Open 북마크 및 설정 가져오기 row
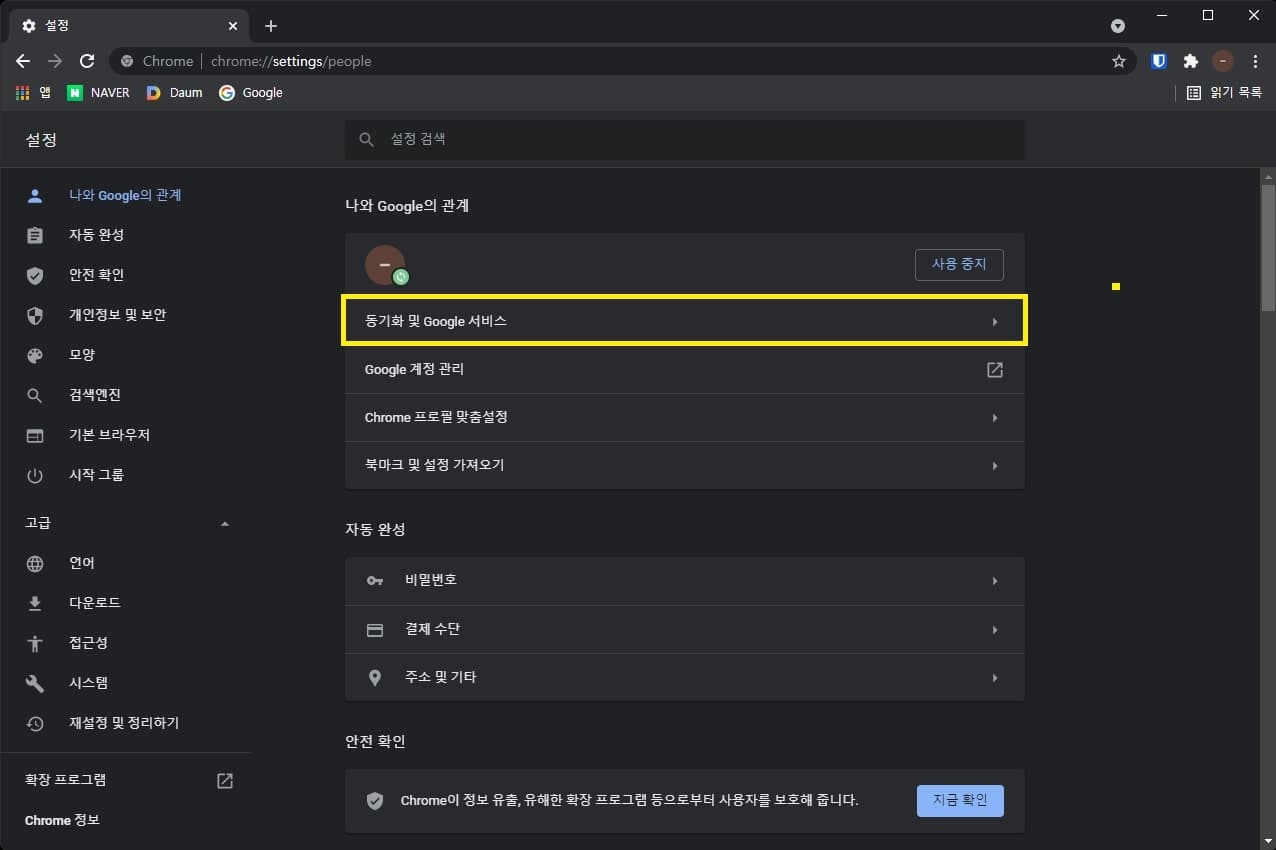Screen dimensions: 1276x850 [685, 465]
